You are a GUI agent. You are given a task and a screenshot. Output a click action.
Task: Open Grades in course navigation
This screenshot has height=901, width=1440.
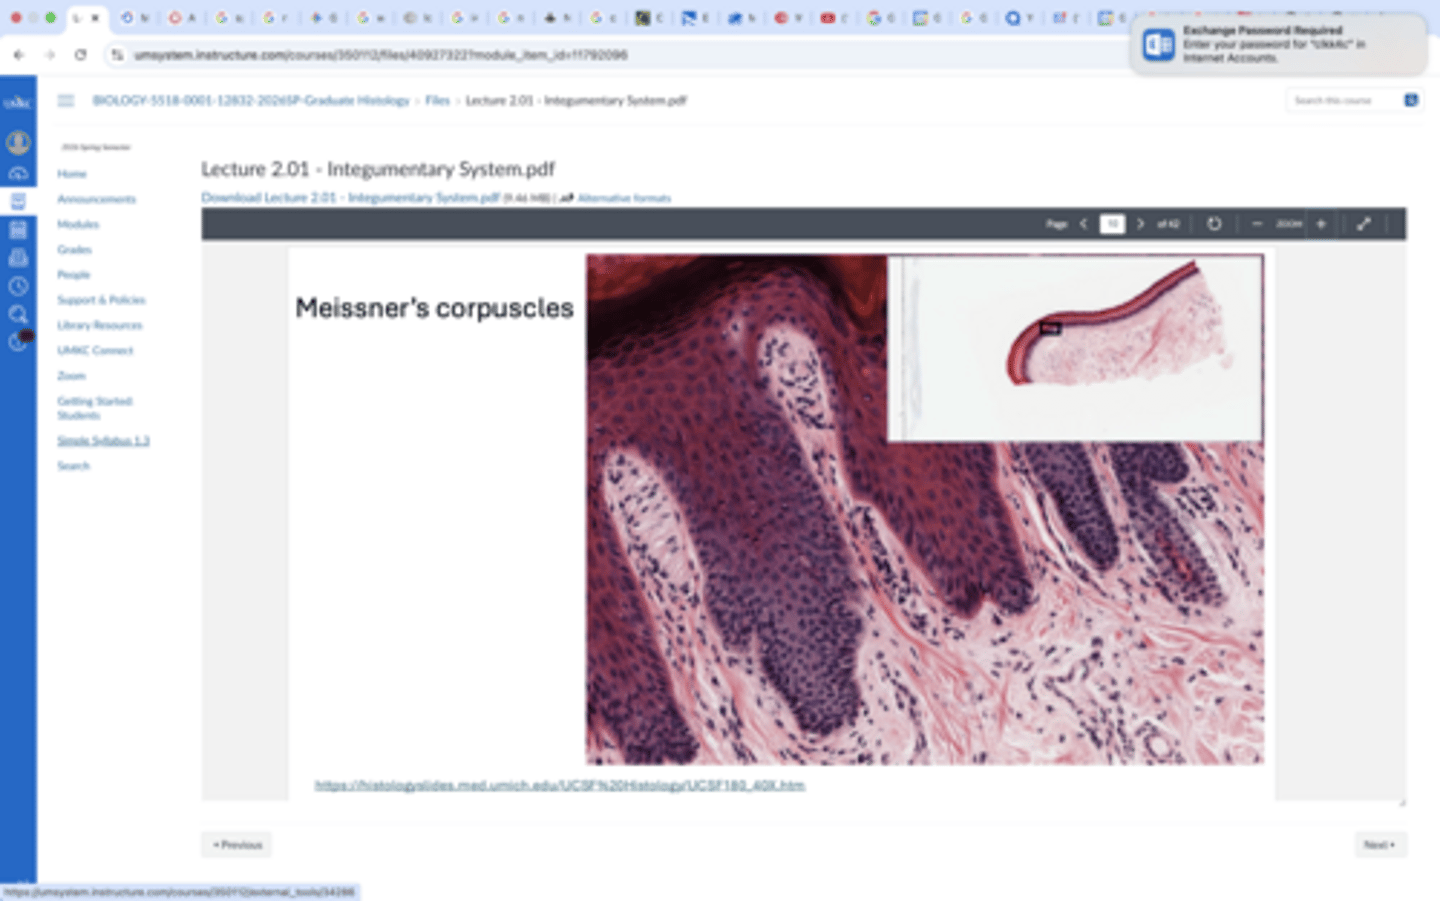(x=74, y=249)
